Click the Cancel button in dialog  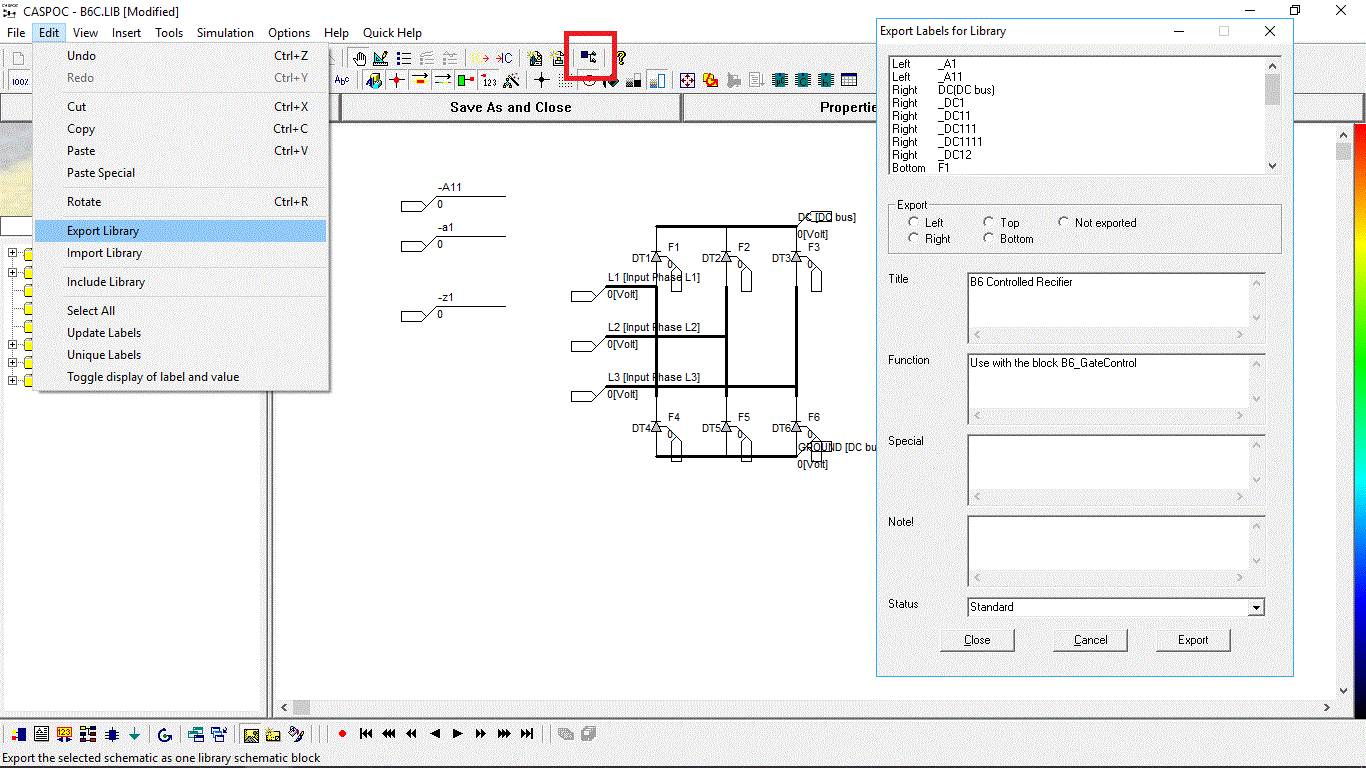1090,640
